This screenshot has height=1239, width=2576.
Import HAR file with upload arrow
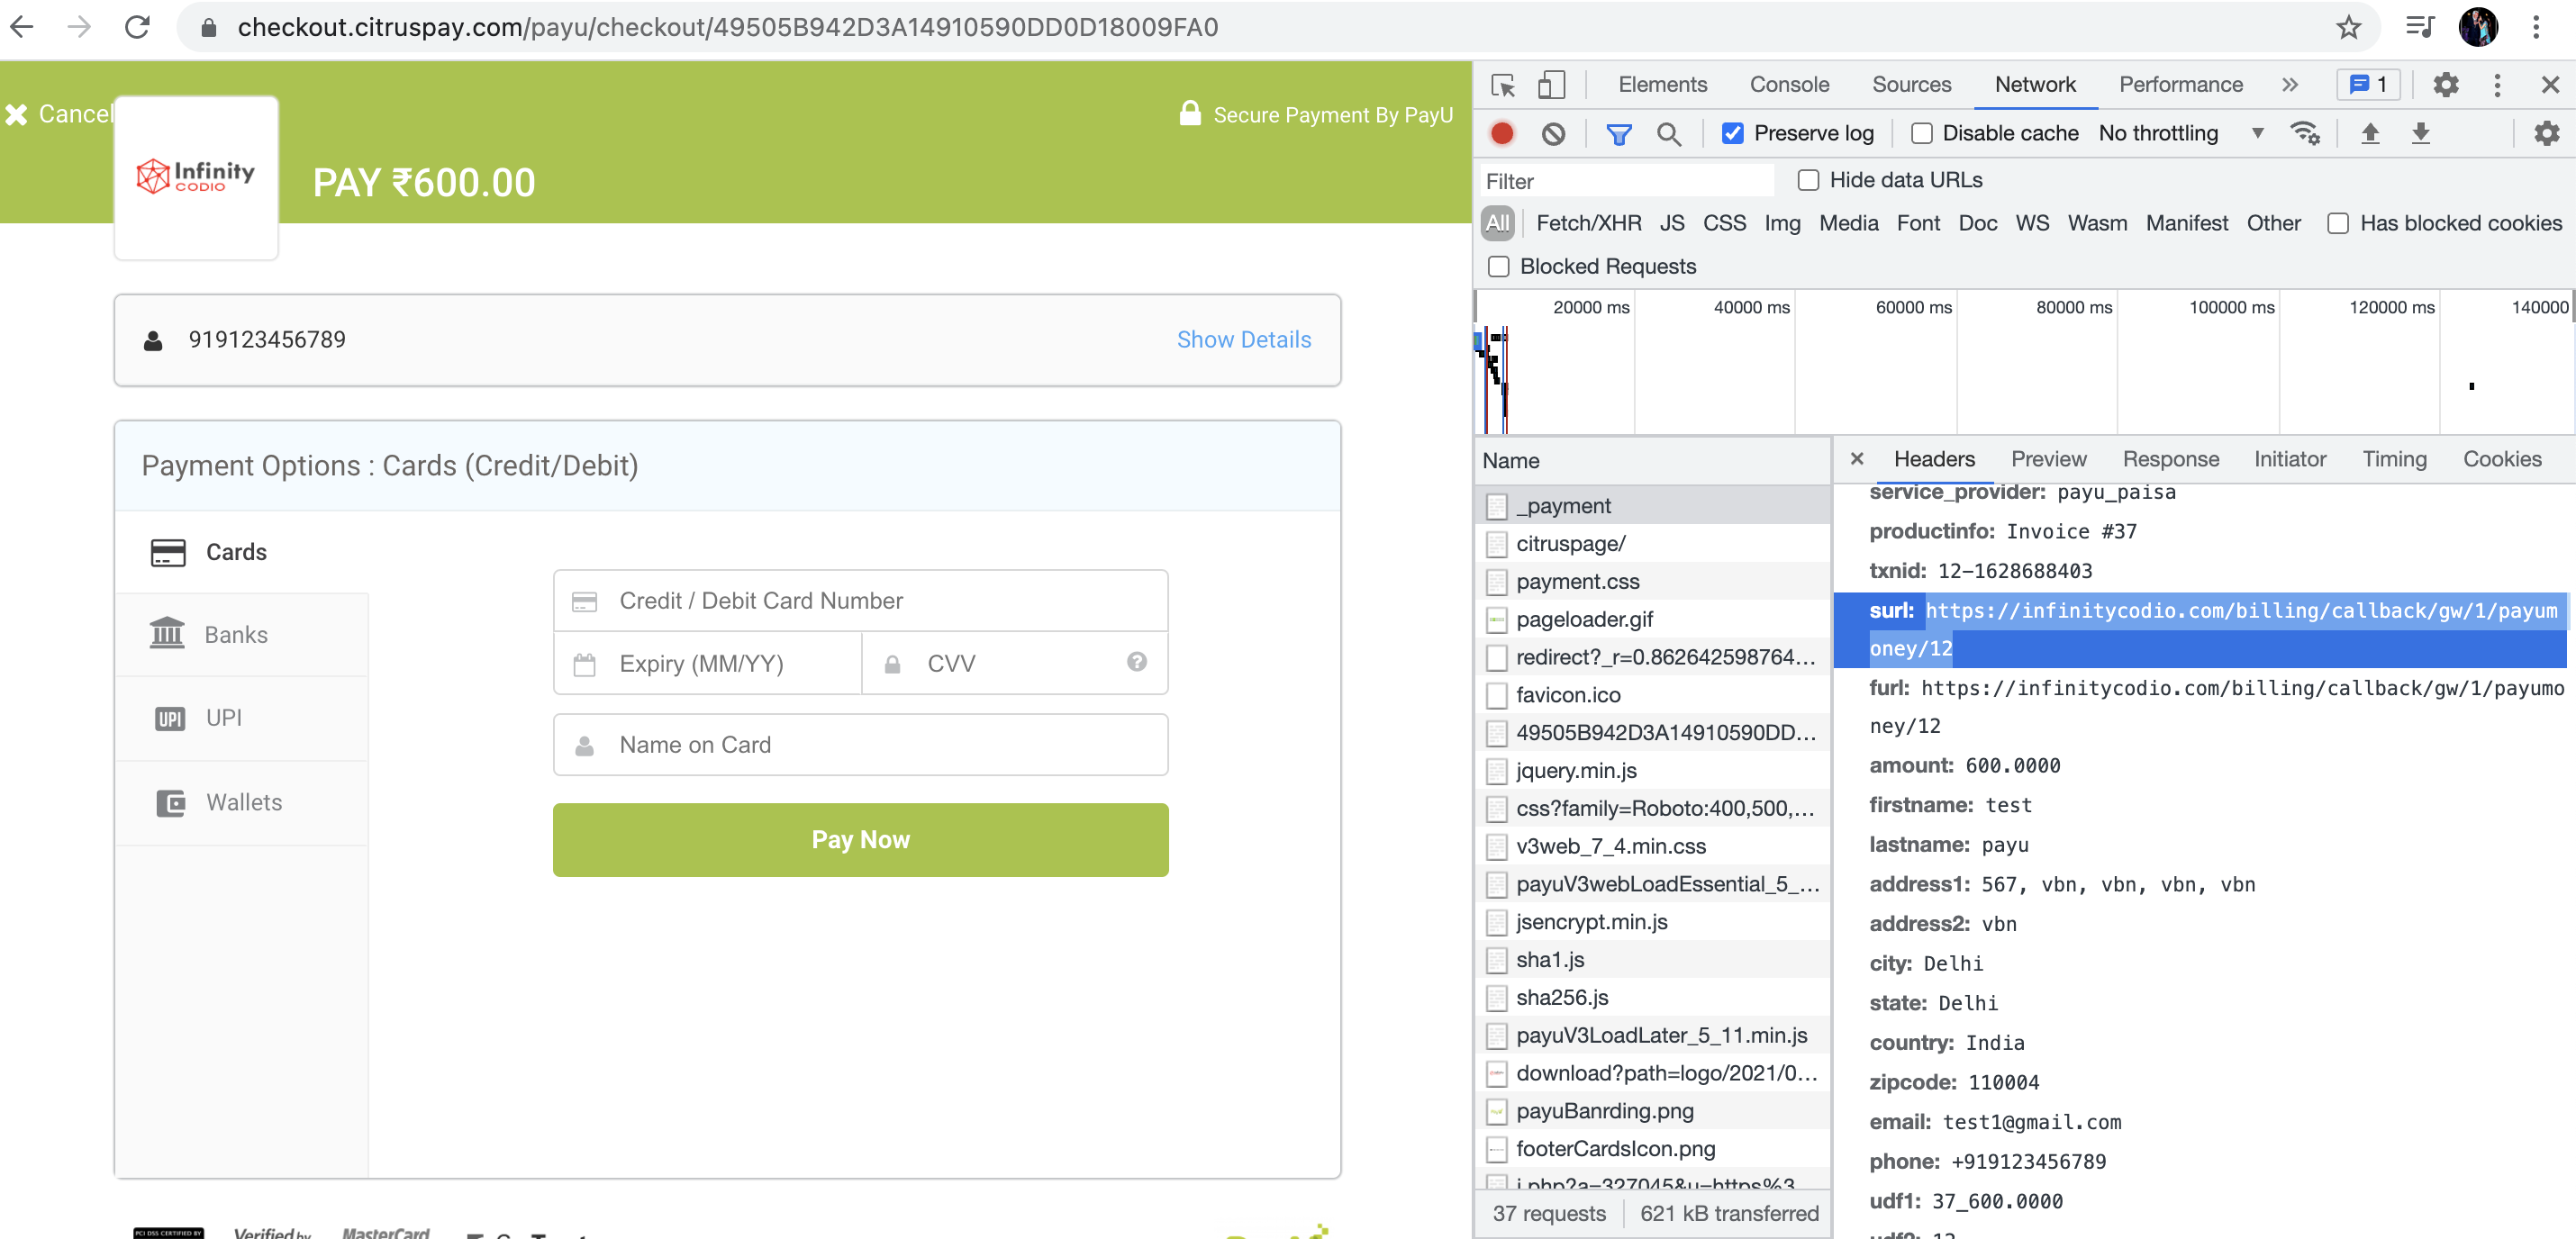coord(2369,133)
